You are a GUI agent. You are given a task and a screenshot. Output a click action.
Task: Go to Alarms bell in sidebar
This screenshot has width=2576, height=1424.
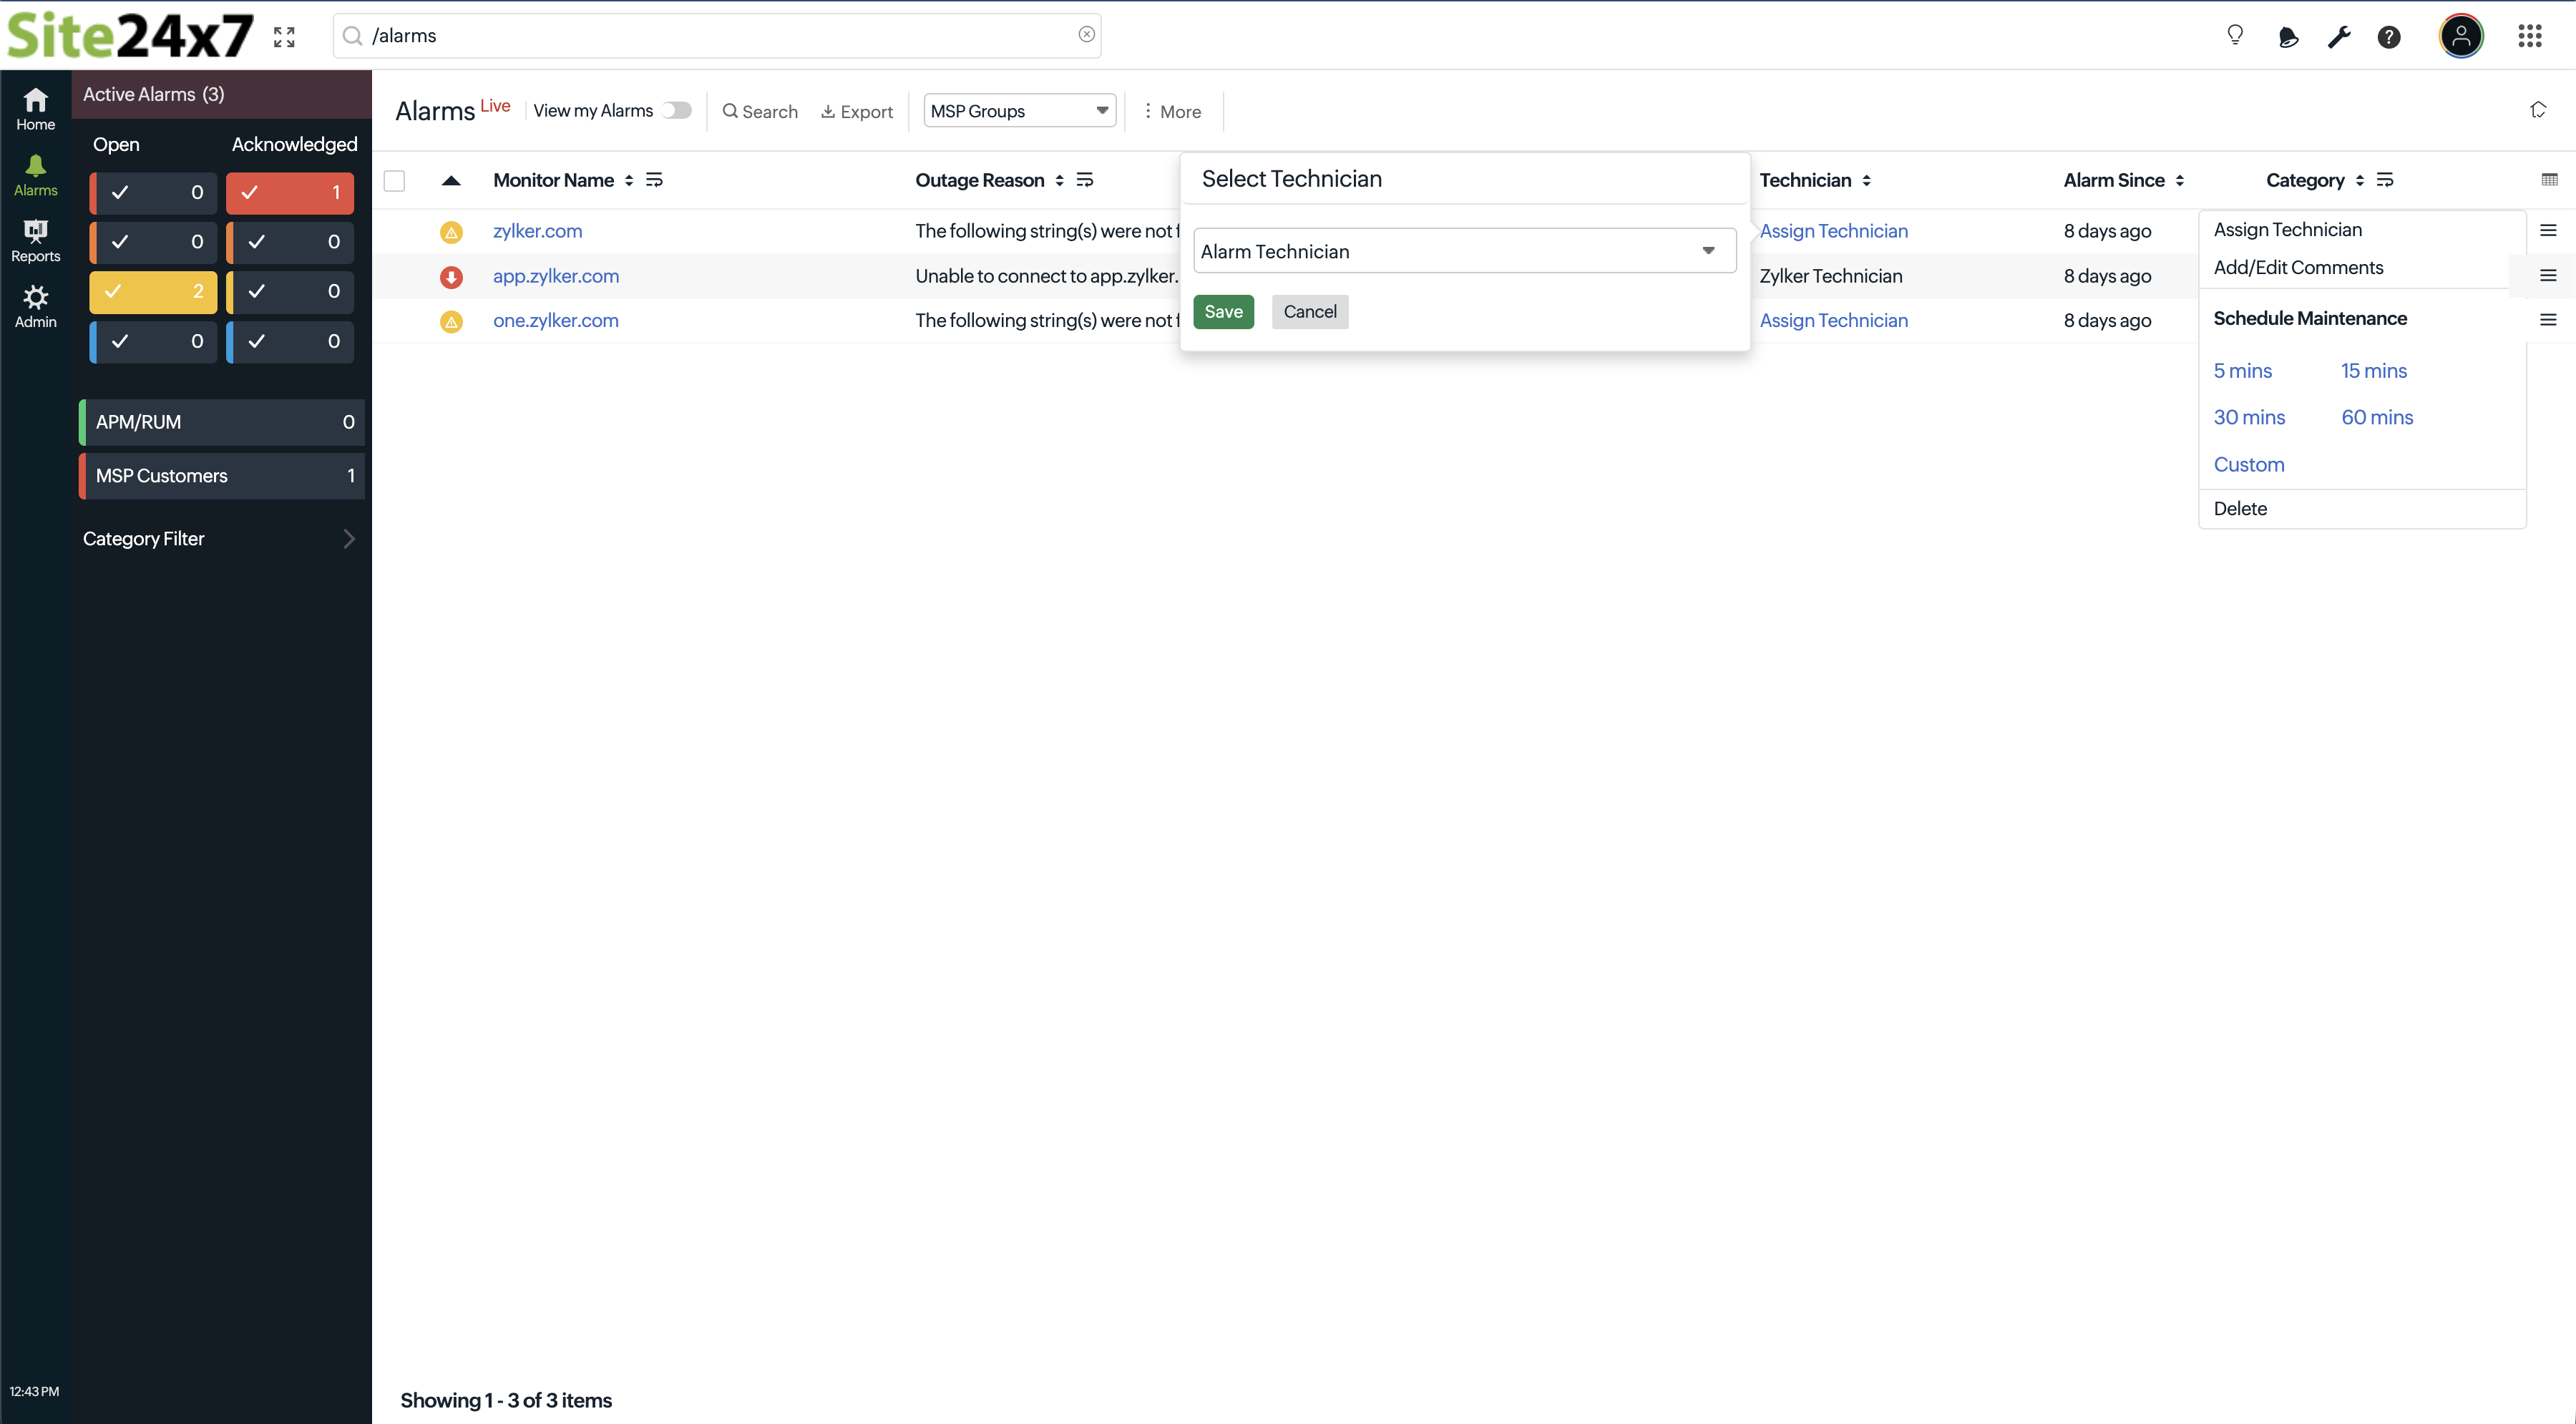click(x=35, y=175)
